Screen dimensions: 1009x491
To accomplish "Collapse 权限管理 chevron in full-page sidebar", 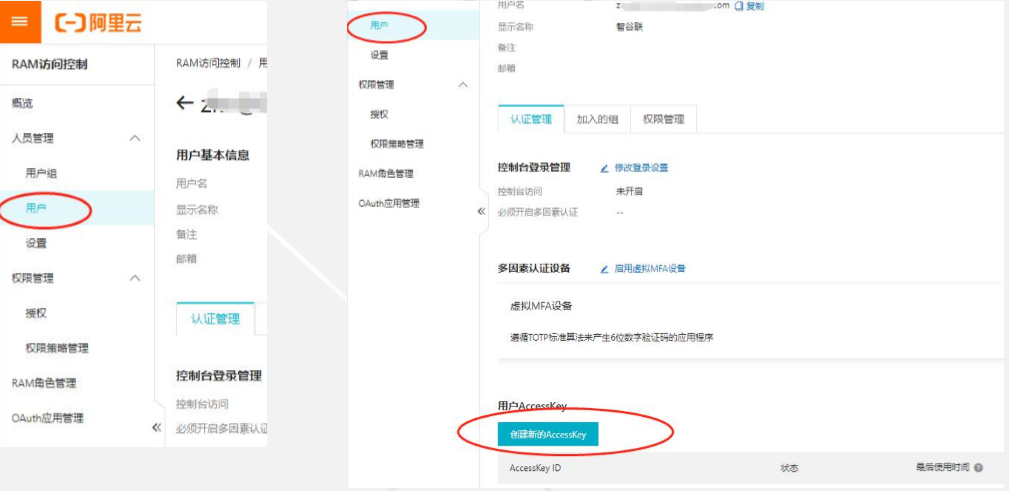I will click(463, 85).
